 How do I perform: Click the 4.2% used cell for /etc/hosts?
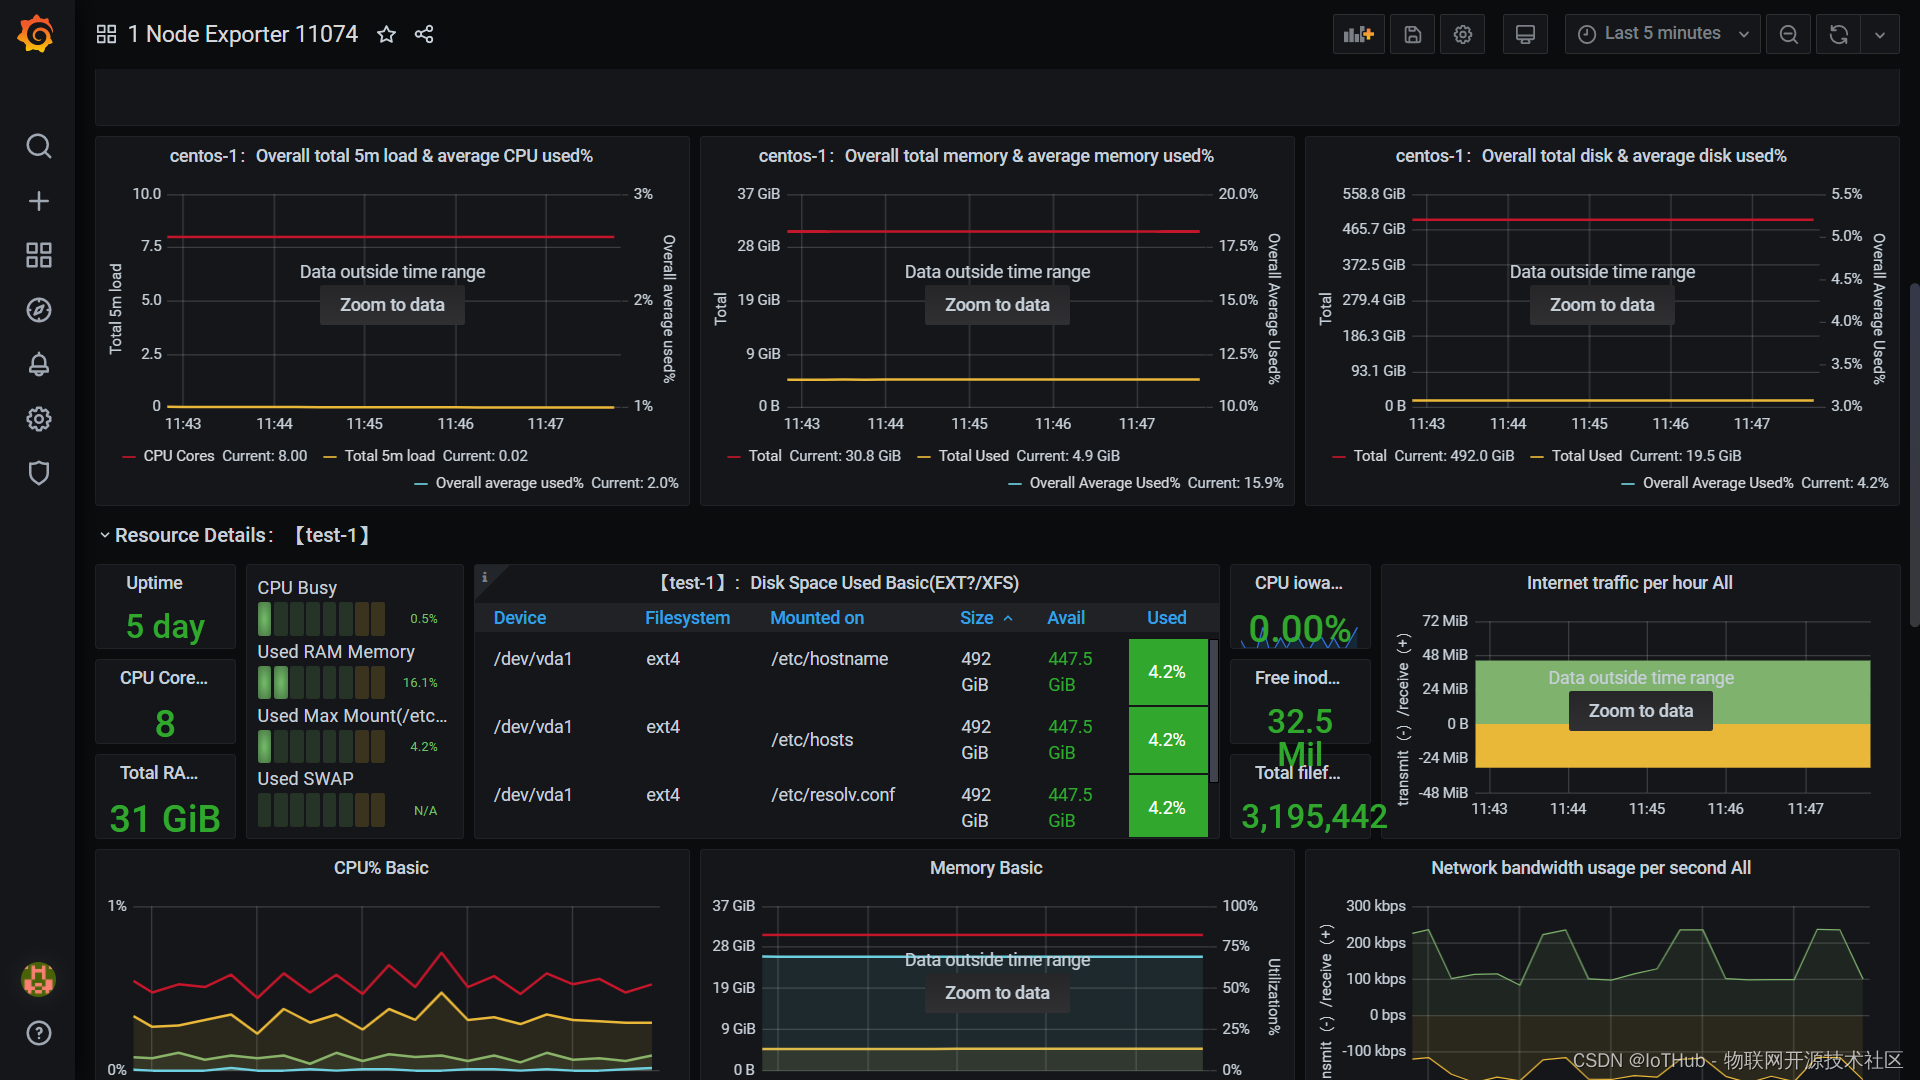pyautogui.click(x=1168, y=740)
